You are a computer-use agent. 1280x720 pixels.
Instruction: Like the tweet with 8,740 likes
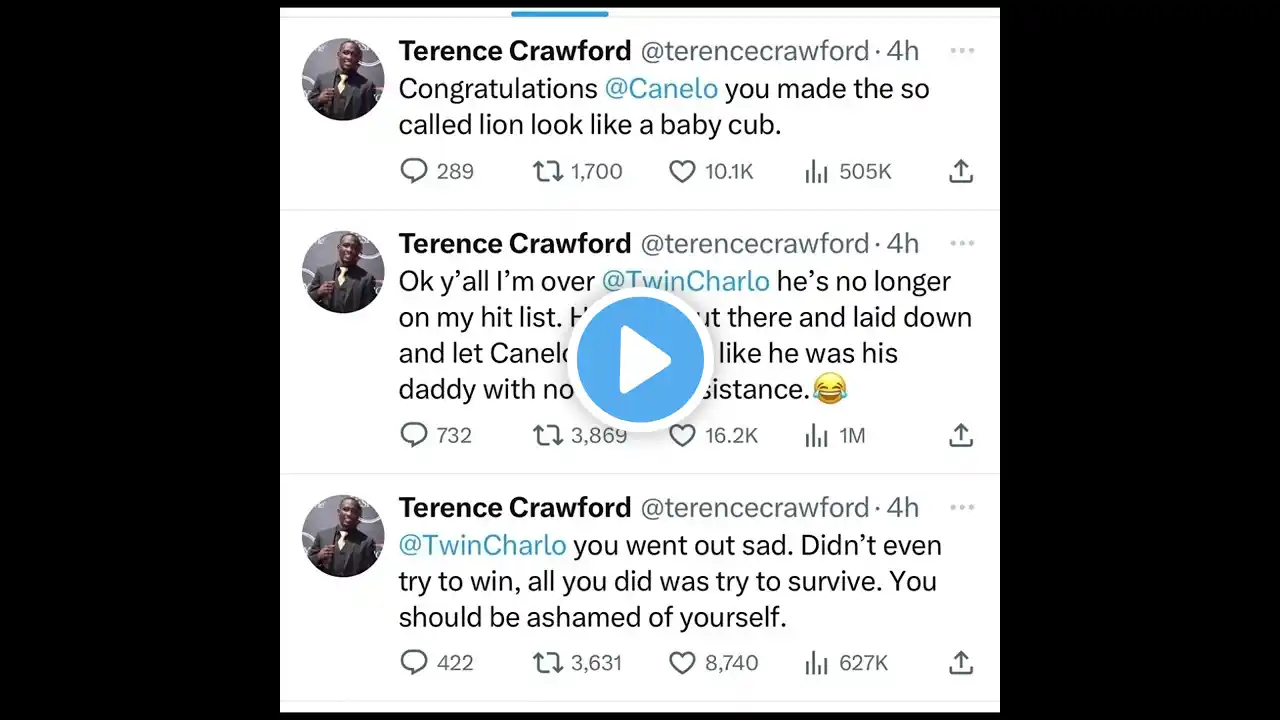click(x=682, y=663)
